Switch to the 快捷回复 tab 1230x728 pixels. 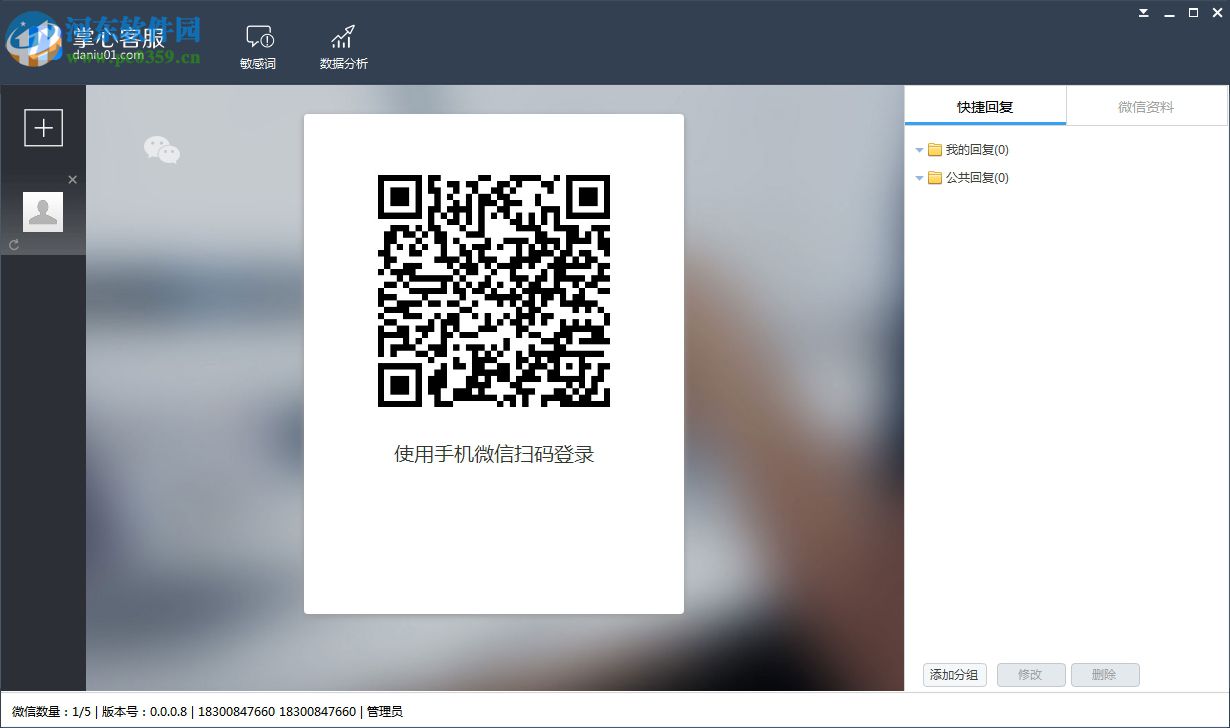click(985, 106)
